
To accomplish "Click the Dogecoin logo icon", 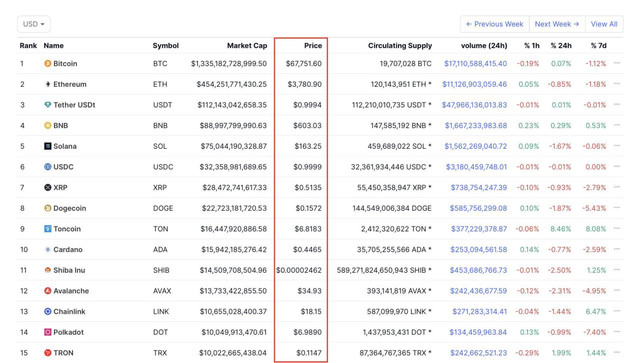I will [x=48, y=208].
